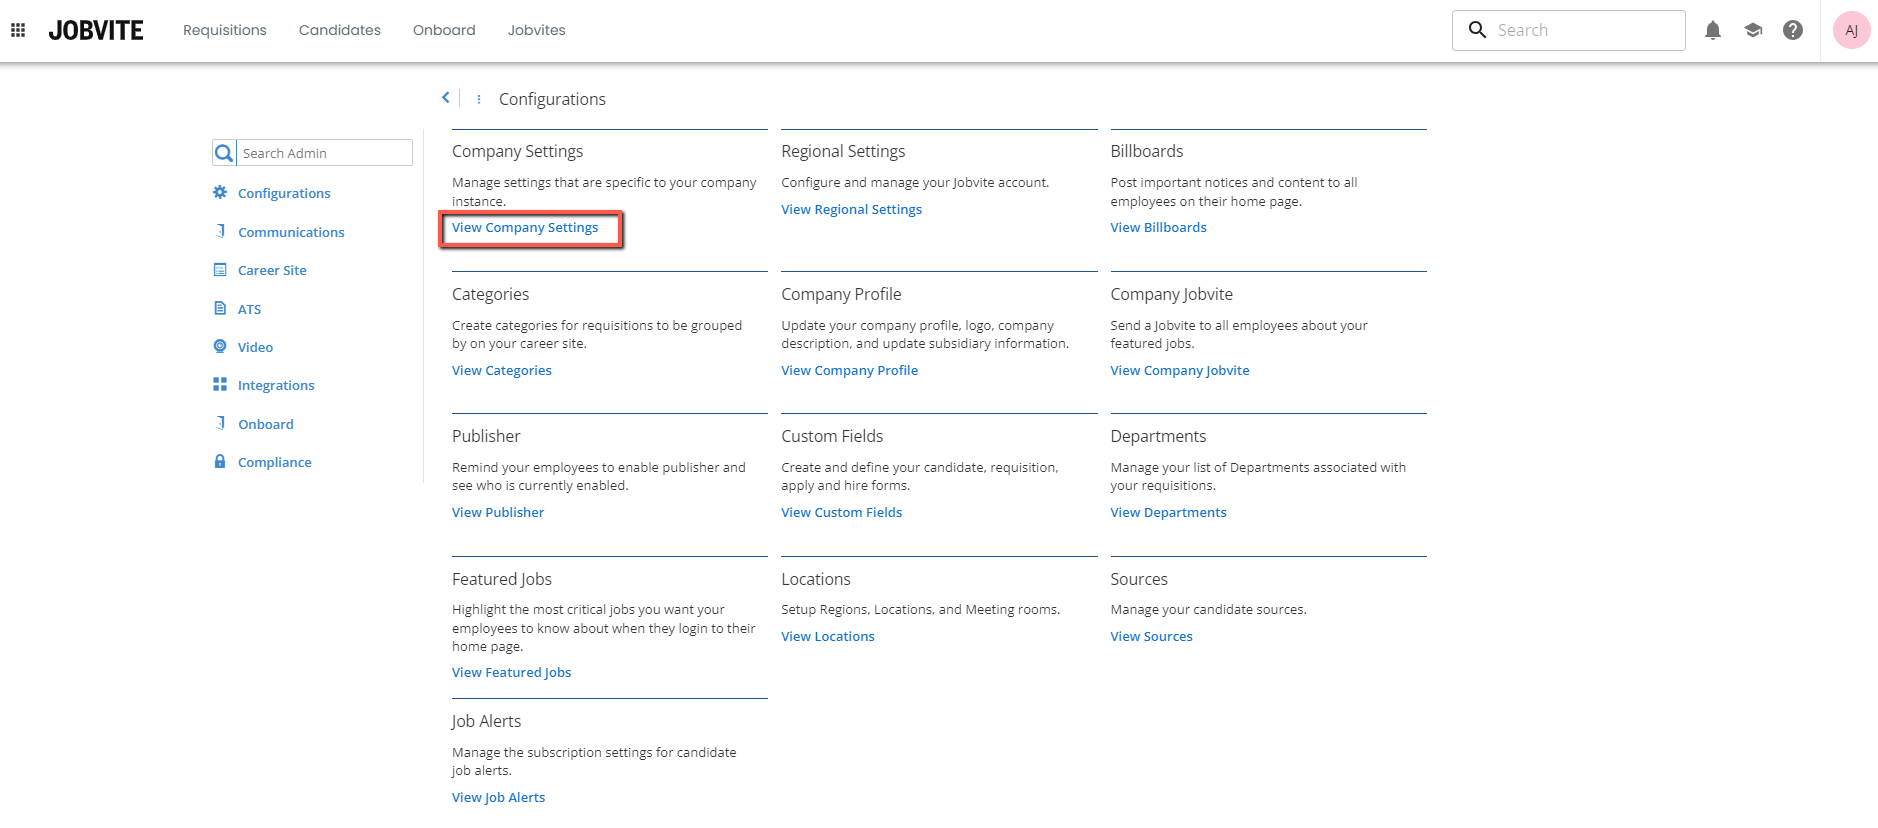Image resolution: width=1878 pixels, height=828 pixels.
Task: Click the Compliance lock icon
Action: (x=220, y=461)
